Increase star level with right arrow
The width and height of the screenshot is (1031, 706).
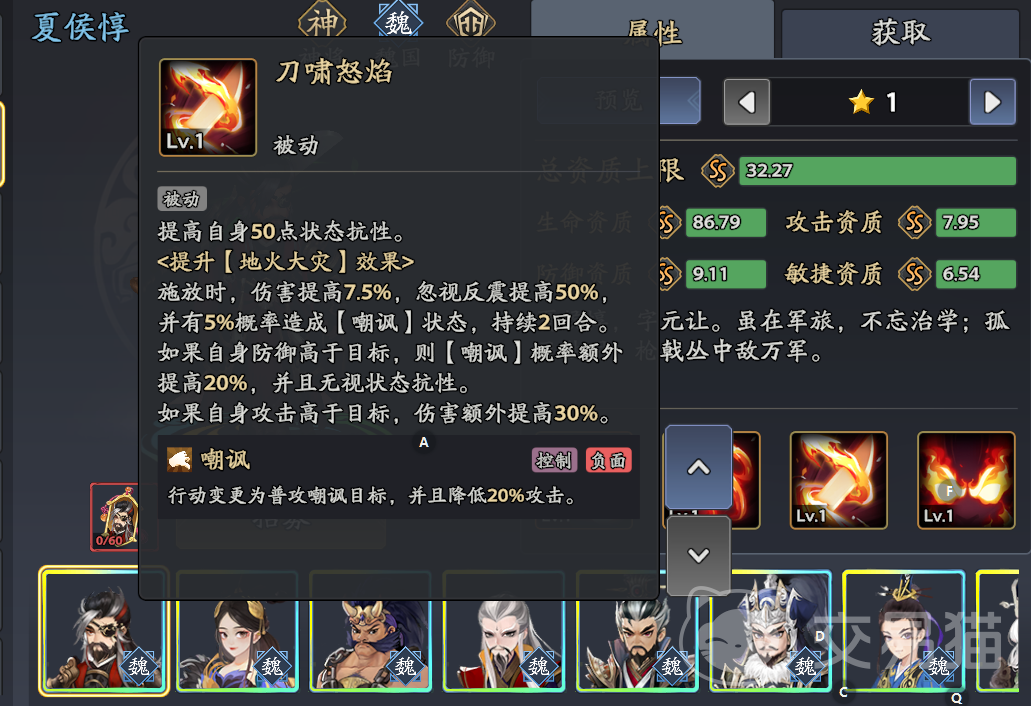point(992,102)
